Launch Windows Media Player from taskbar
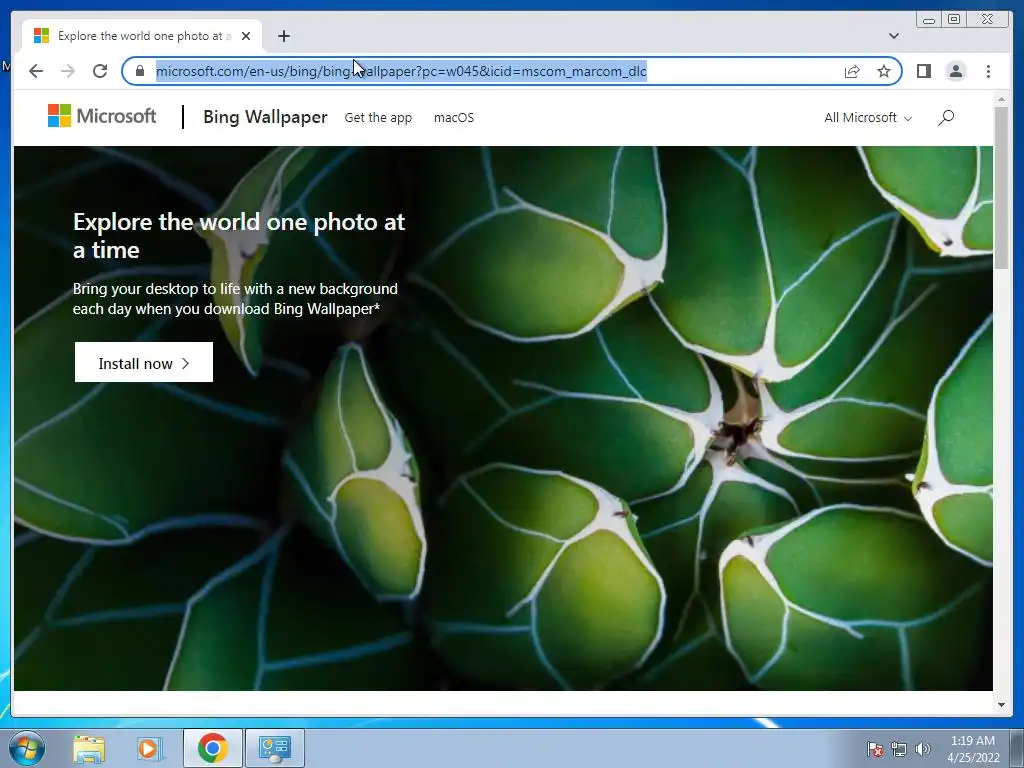 pos(150,748)
